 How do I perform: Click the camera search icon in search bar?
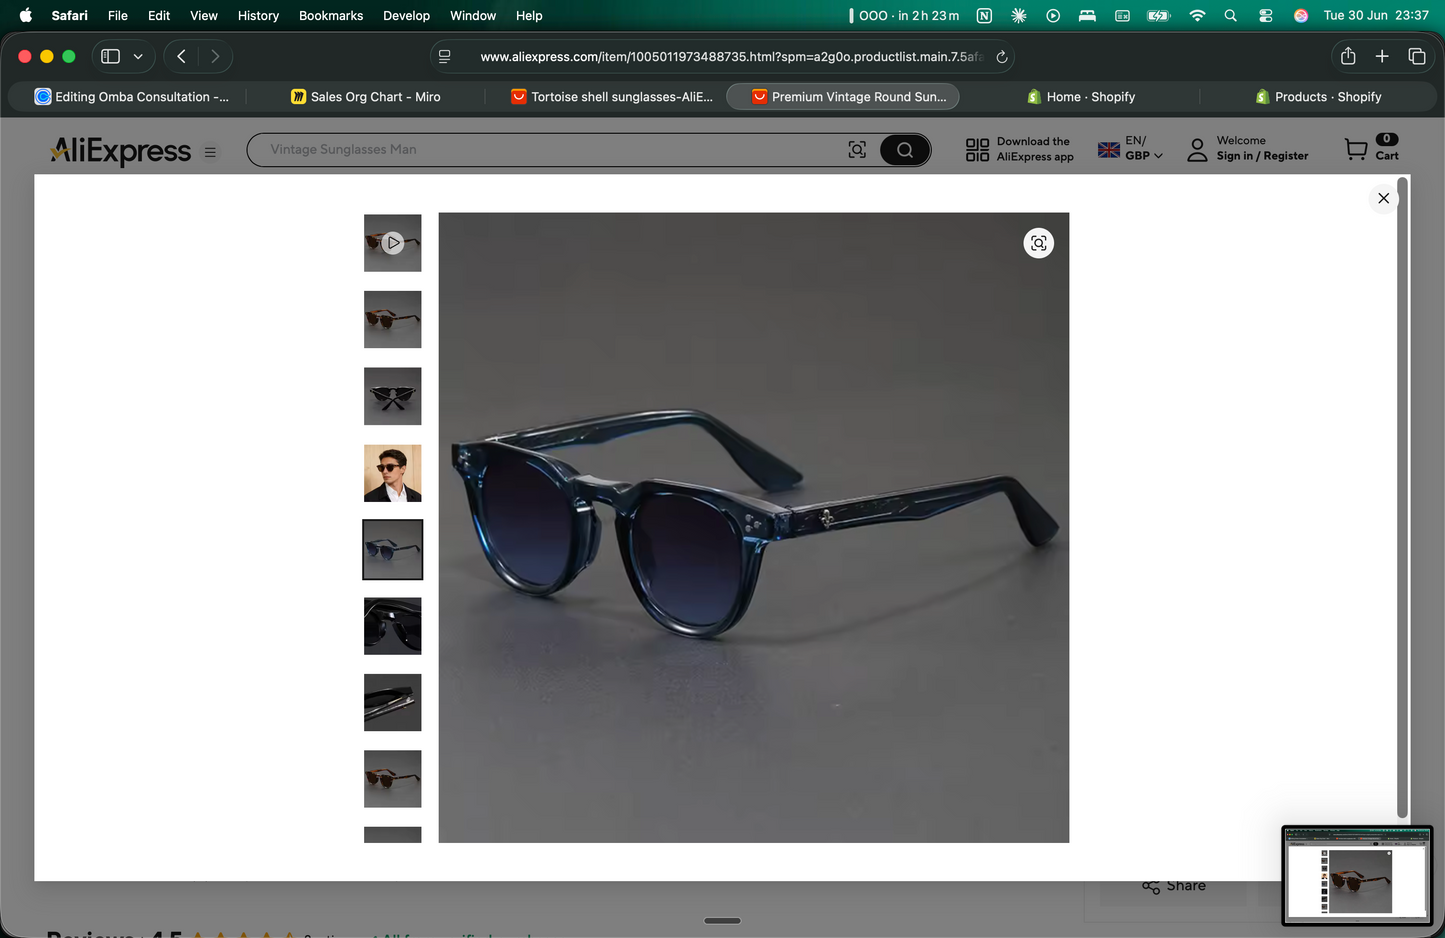857,150
